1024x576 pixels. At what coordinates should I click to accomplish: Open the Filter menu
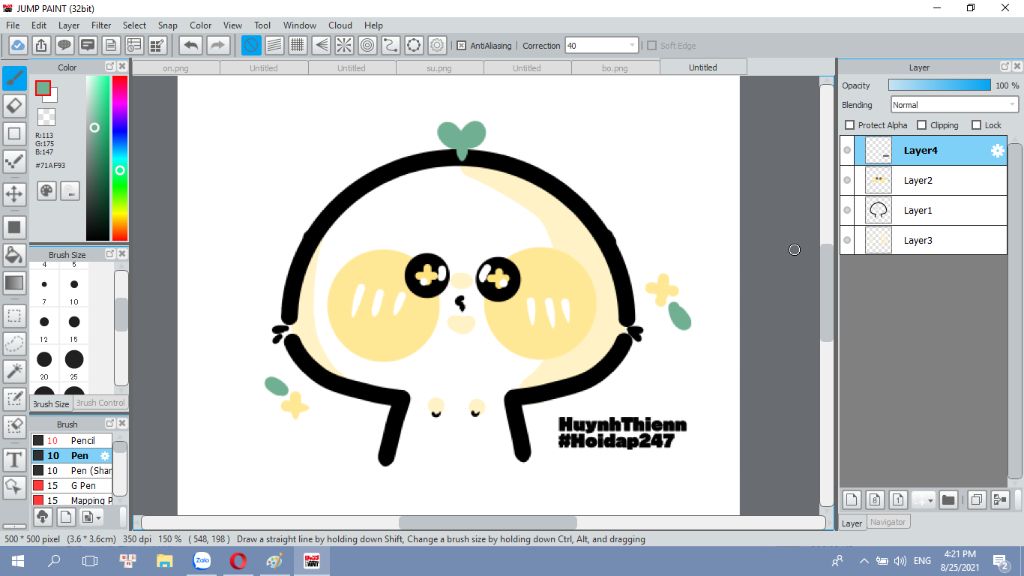pyautogui.click(x=101, y=25)
